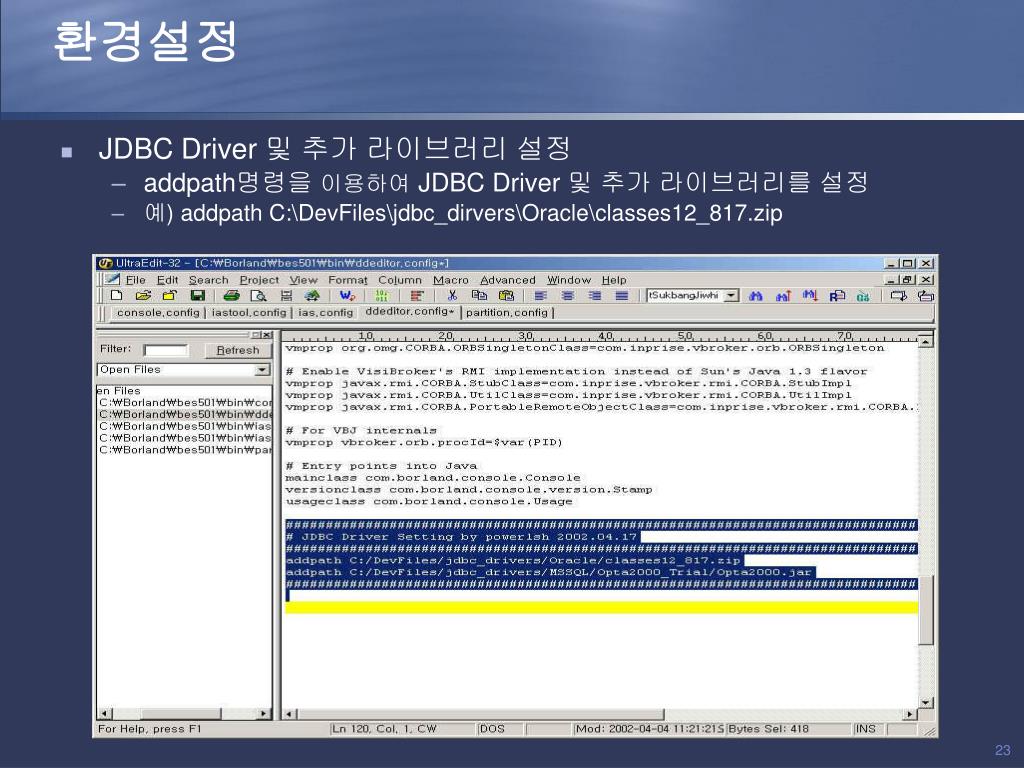Open the Window menu
The height and width of the screenshot is (768, 1024).
point(568,280)
